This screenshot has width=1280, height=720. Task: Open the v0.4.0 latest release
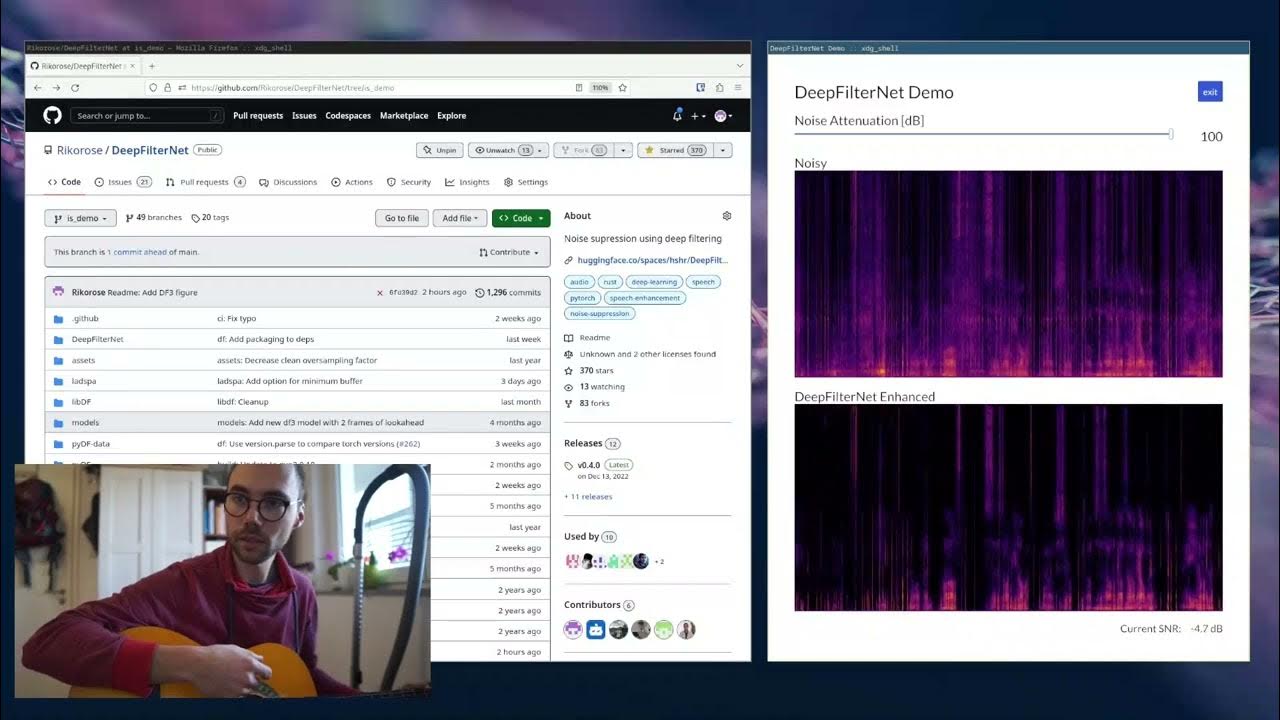click(589, 465)
